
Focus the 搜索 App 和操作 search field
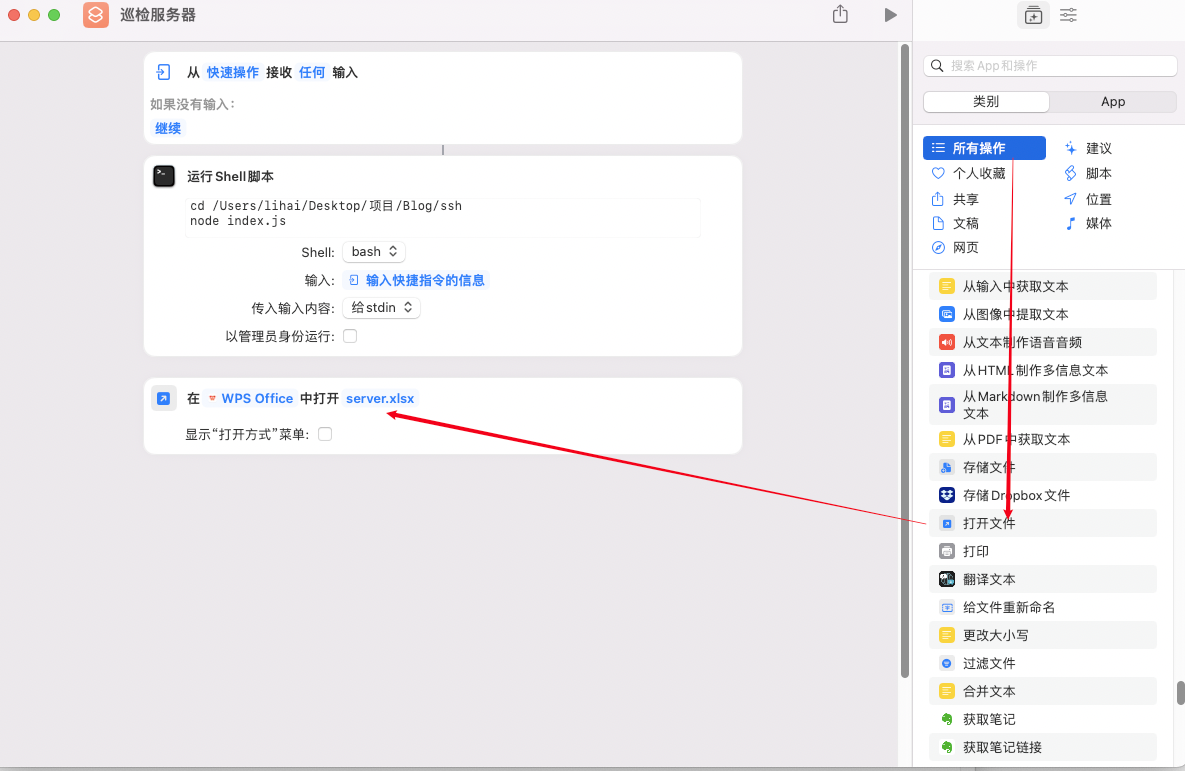point(1050,66)
